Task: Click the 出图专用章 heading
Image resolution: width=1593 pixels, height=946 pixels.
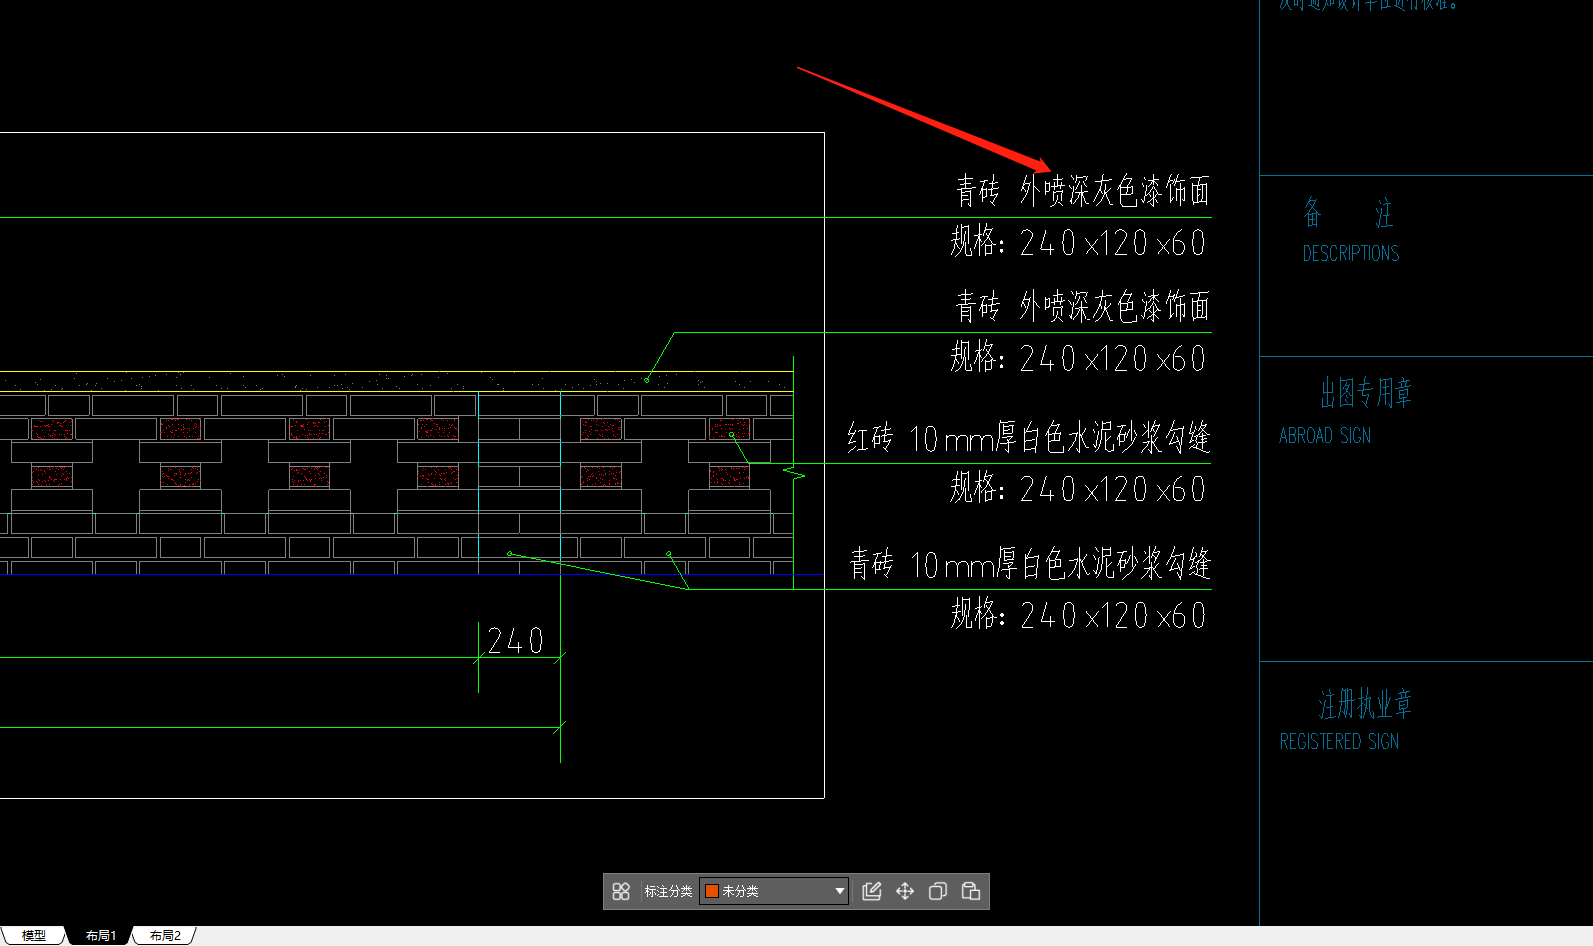Action: tap(1366, 393)
